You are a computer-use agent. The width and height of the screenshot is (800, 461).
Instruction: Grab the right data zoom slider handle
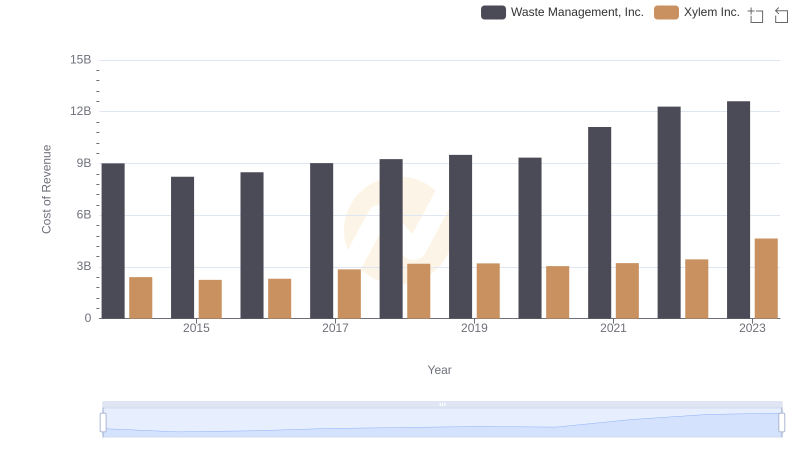[781, 422]
